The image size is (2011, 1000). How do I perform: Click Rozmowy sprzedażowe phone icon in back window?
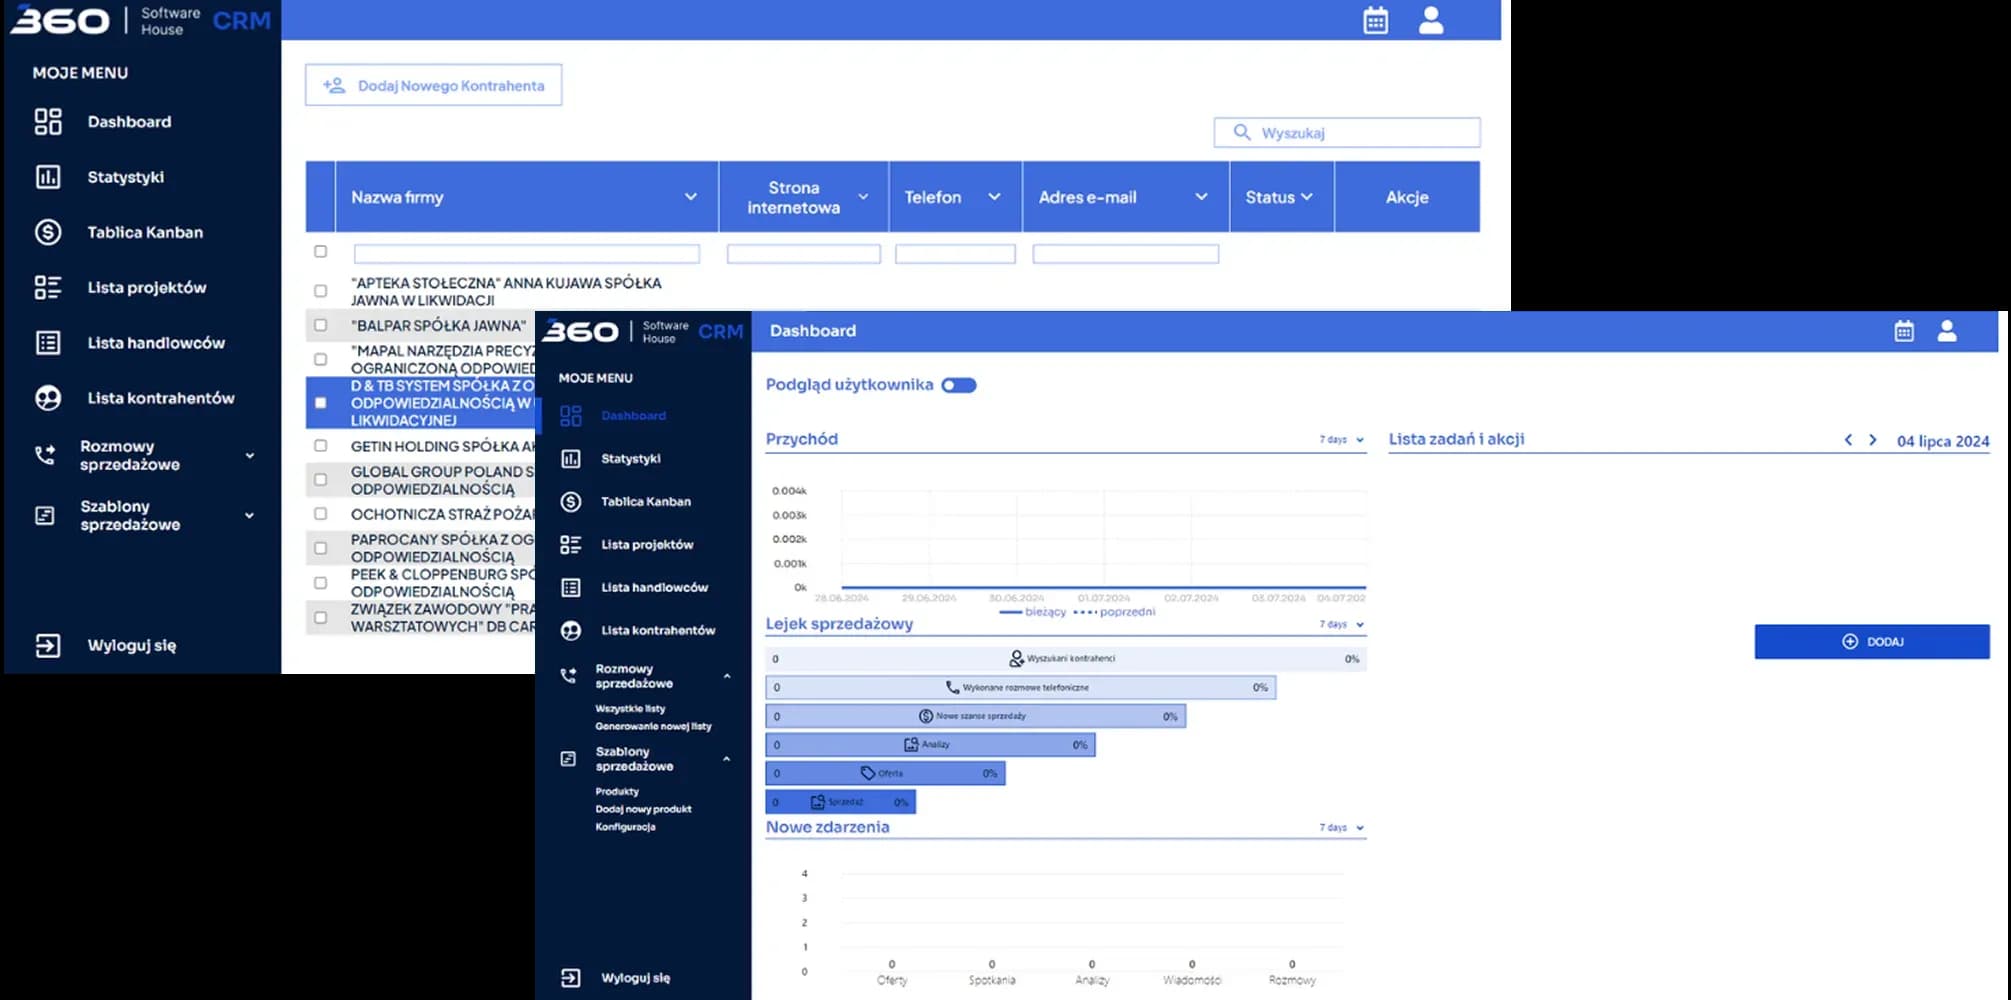(45, 455)
